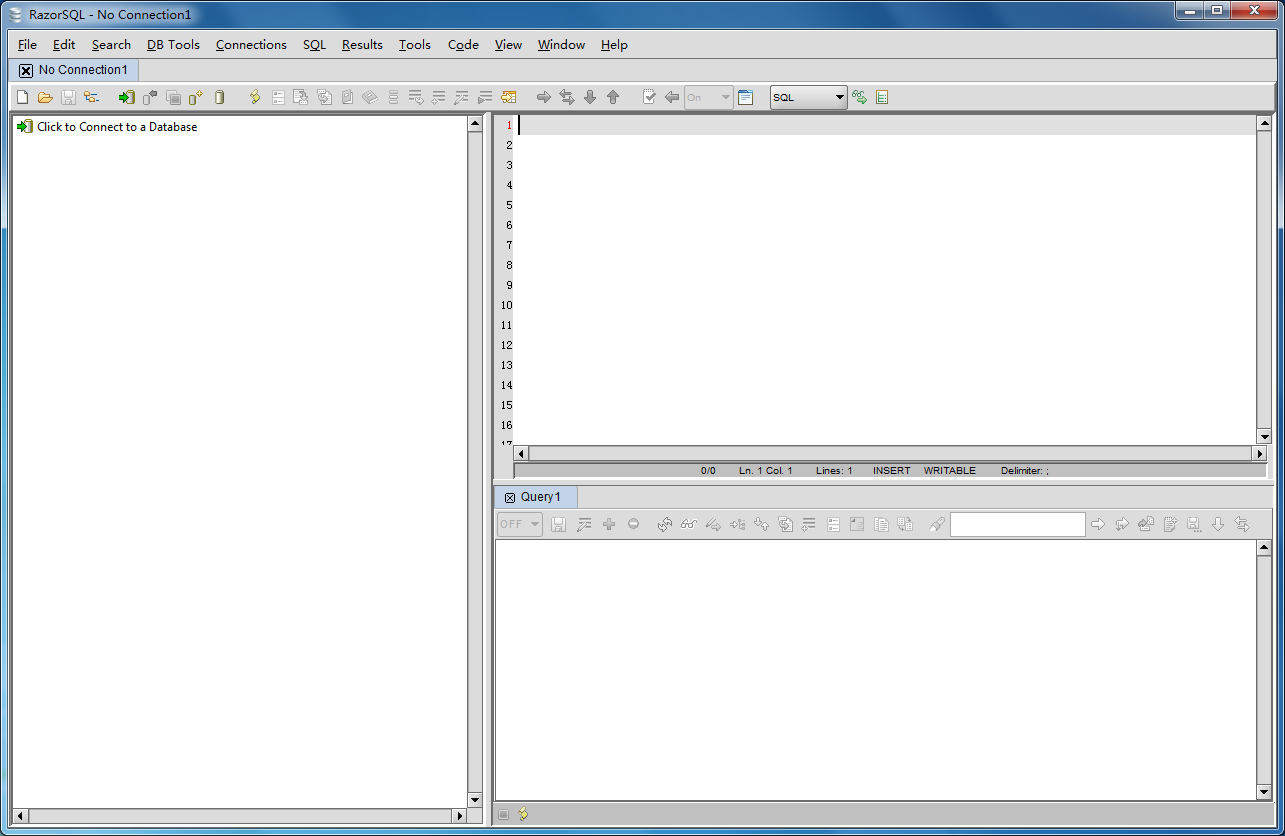The height and width of the screenshot is (836, 1285).
Task: Open the OFF dropdown in Query1 toolbar
Action: (520, 524)
